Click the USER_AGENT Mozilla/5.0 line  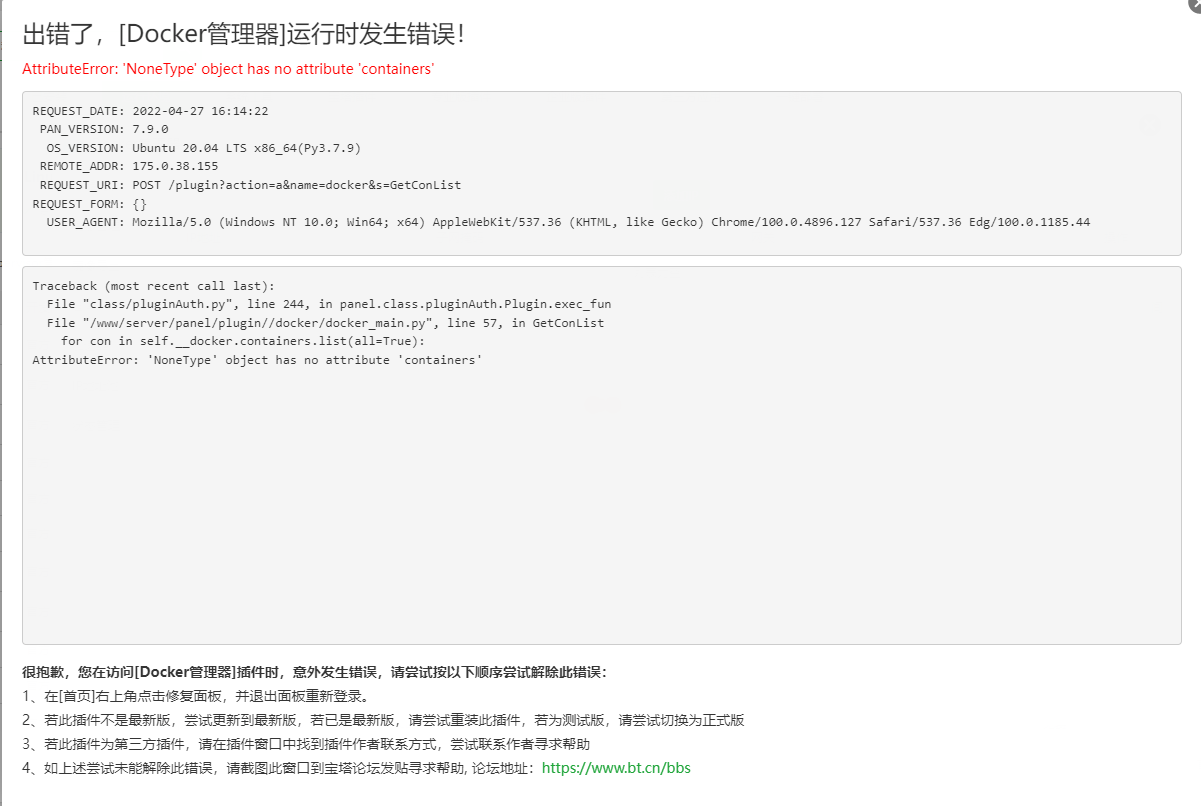(x=568, y=222)
